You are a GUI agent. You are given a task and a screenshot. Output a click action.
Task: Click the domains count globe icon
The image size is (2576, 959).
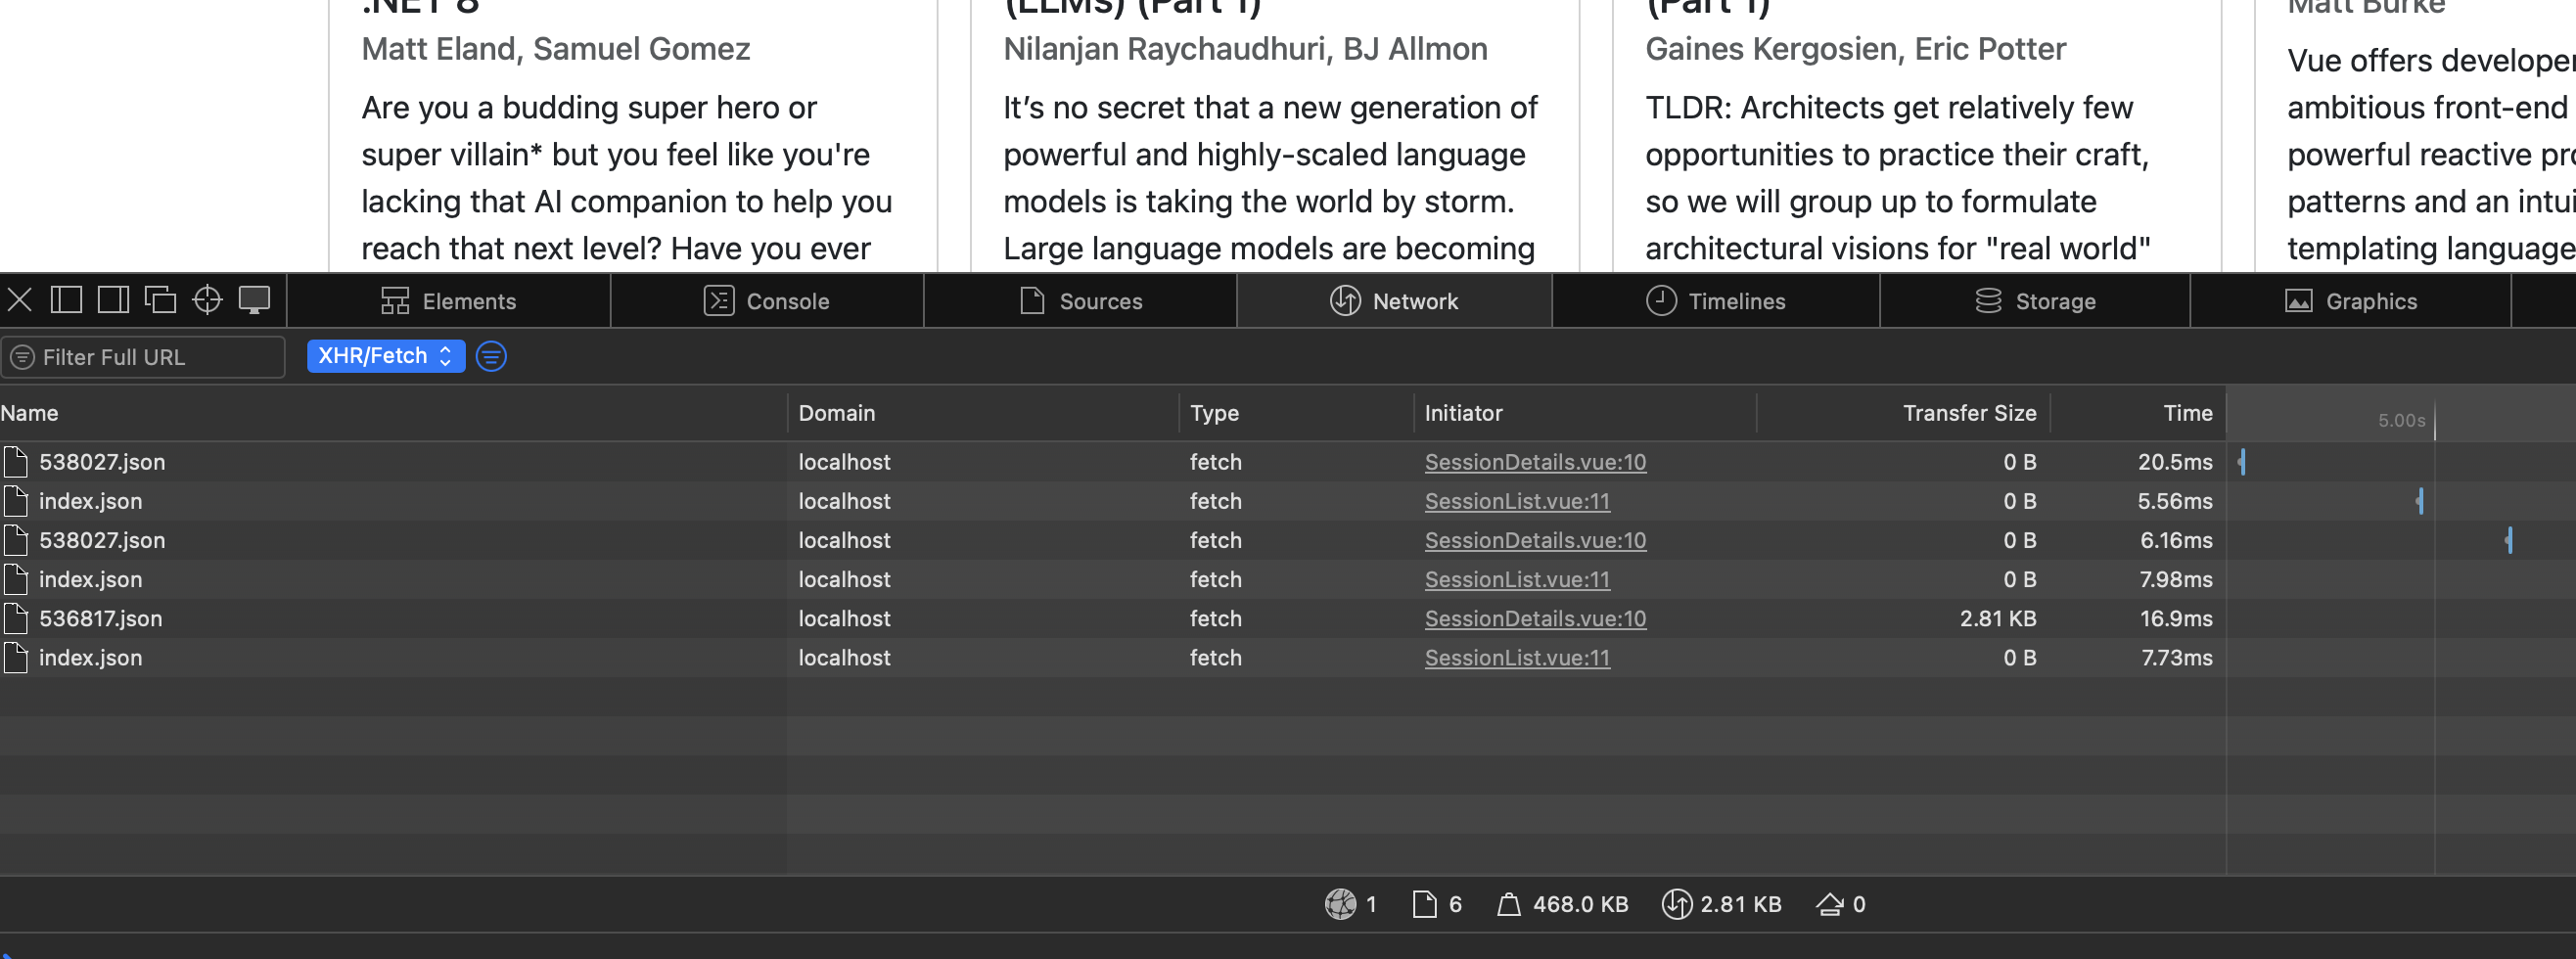point(1340,904)
